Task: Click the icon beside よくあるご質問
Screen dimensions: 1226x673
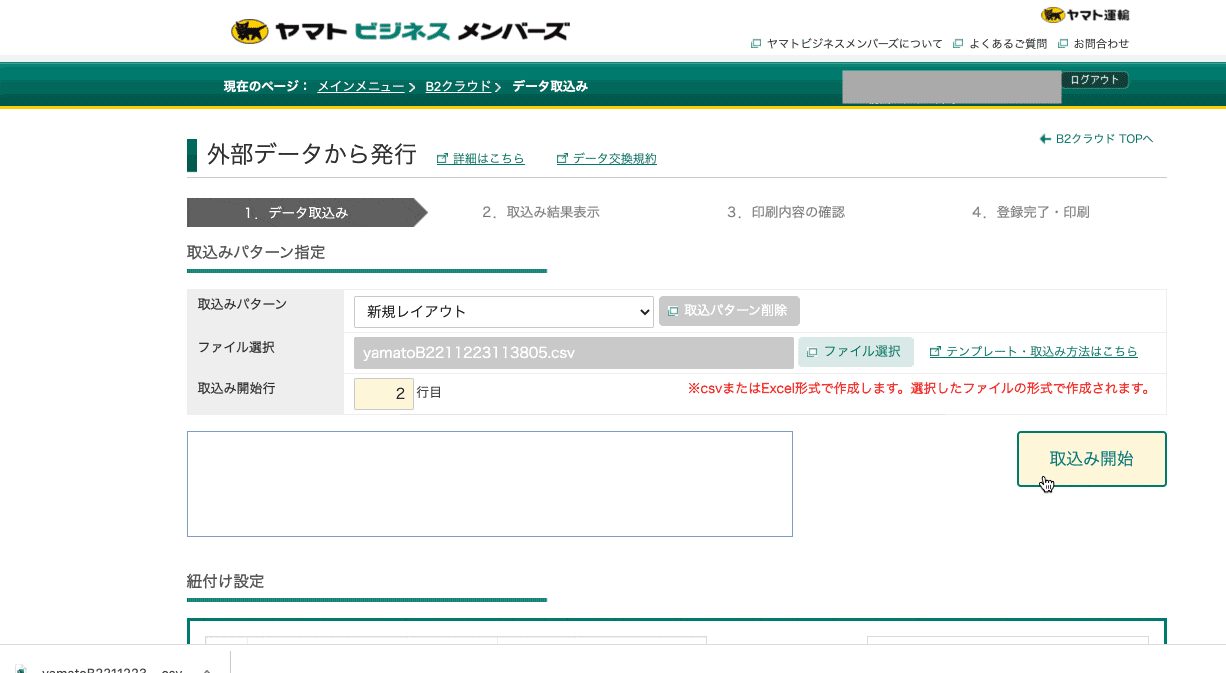Action: [x=958, y=43]
